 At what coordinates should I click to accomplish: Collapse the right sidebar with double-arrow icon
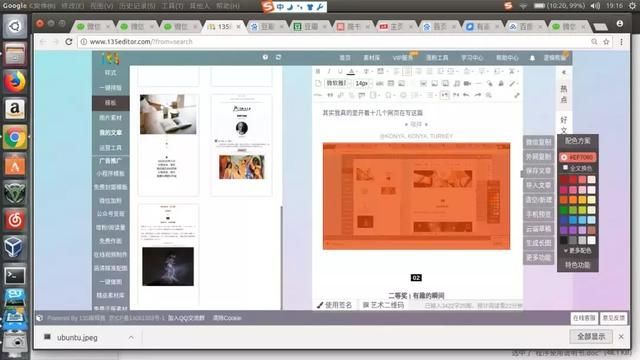[564, 72]
